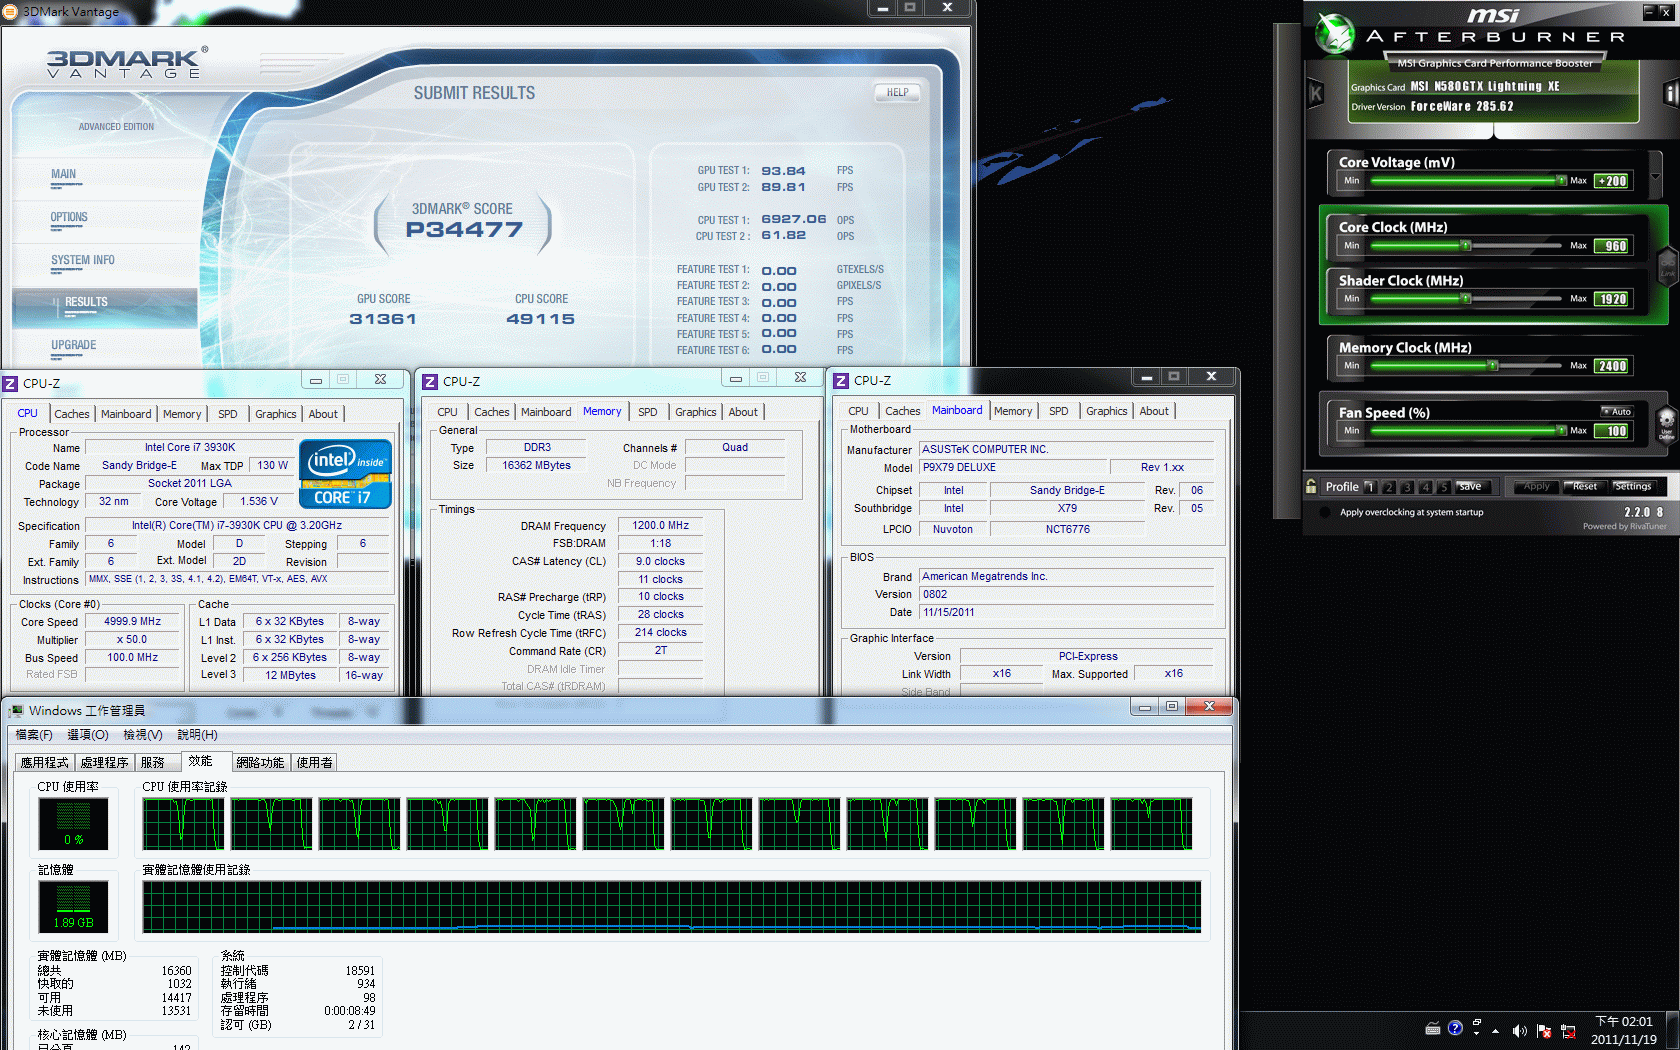
Task: Click the blue help question mark tray icon
Action: 1455,1028
